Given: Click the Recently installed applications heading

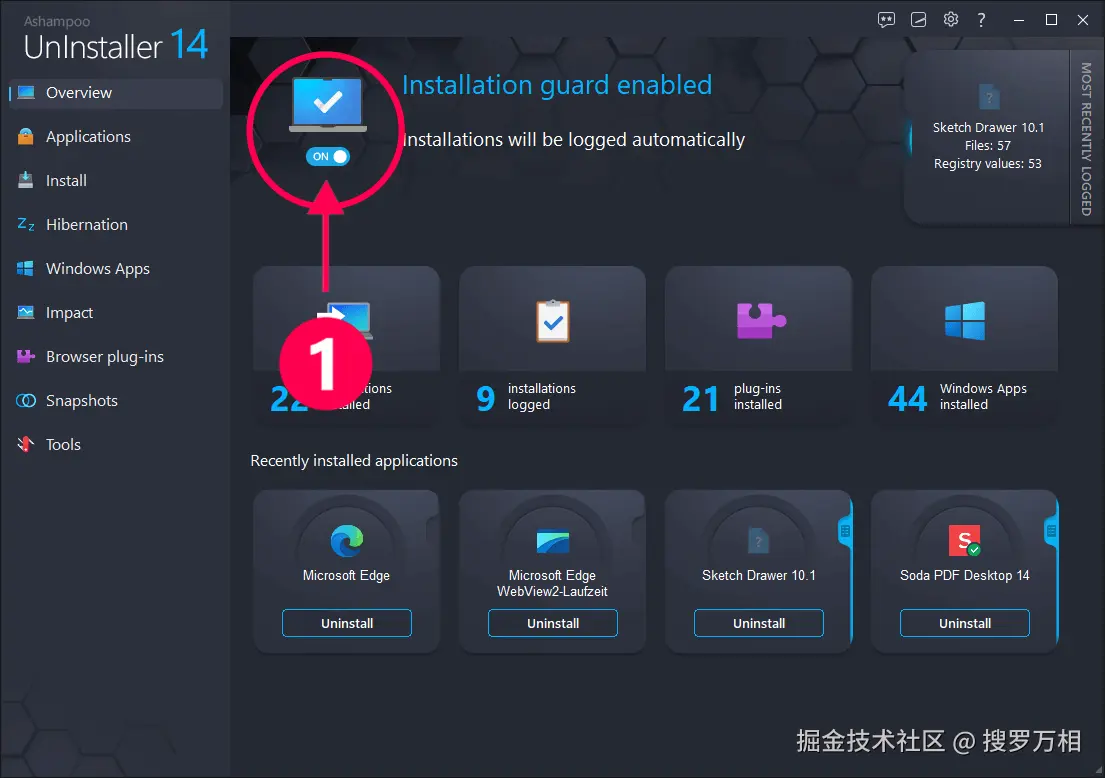Looking at the screenshot, I should [354, 461].
